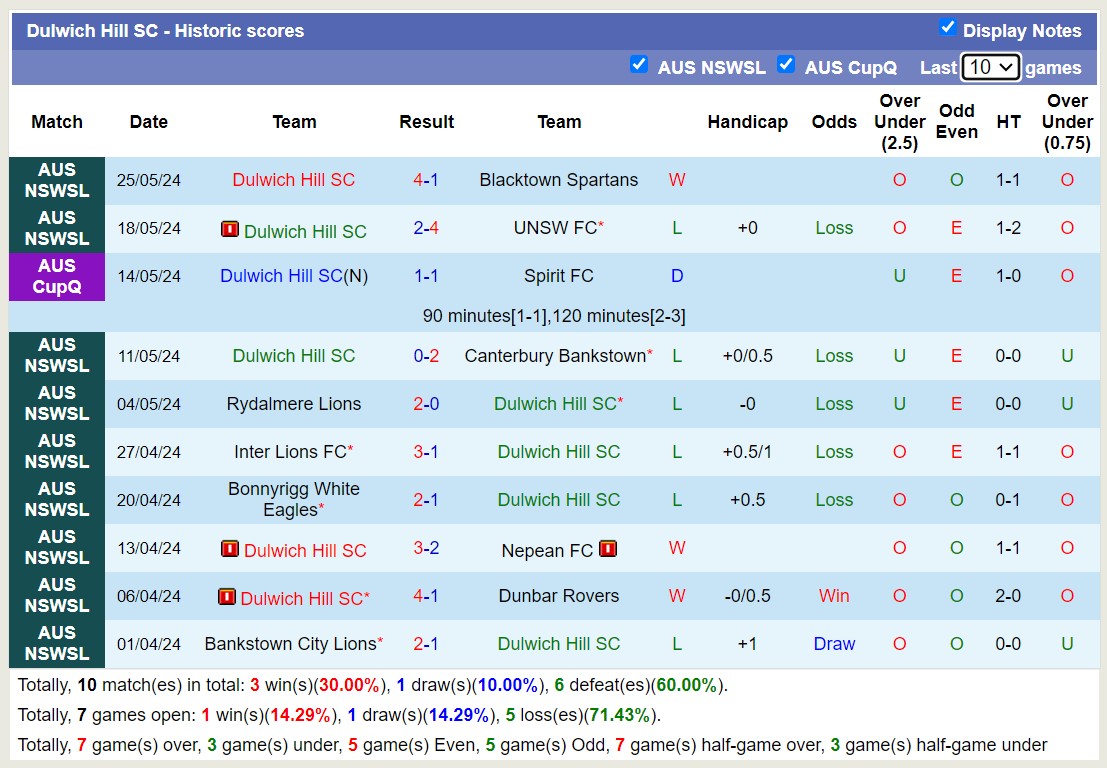Screen dimensions: 1107x768
Task: Click red card icon on 06/04/24 Dulwich Hill SC
Action: coord(227,597)
